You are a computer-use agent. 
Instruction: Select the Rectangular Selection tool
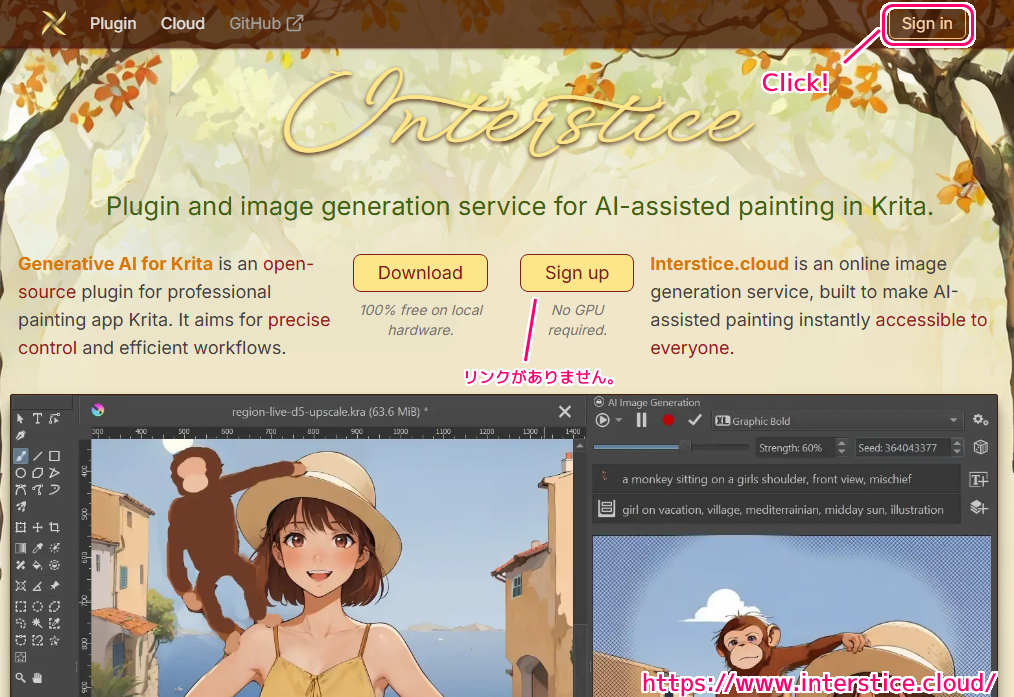(20, 606)
